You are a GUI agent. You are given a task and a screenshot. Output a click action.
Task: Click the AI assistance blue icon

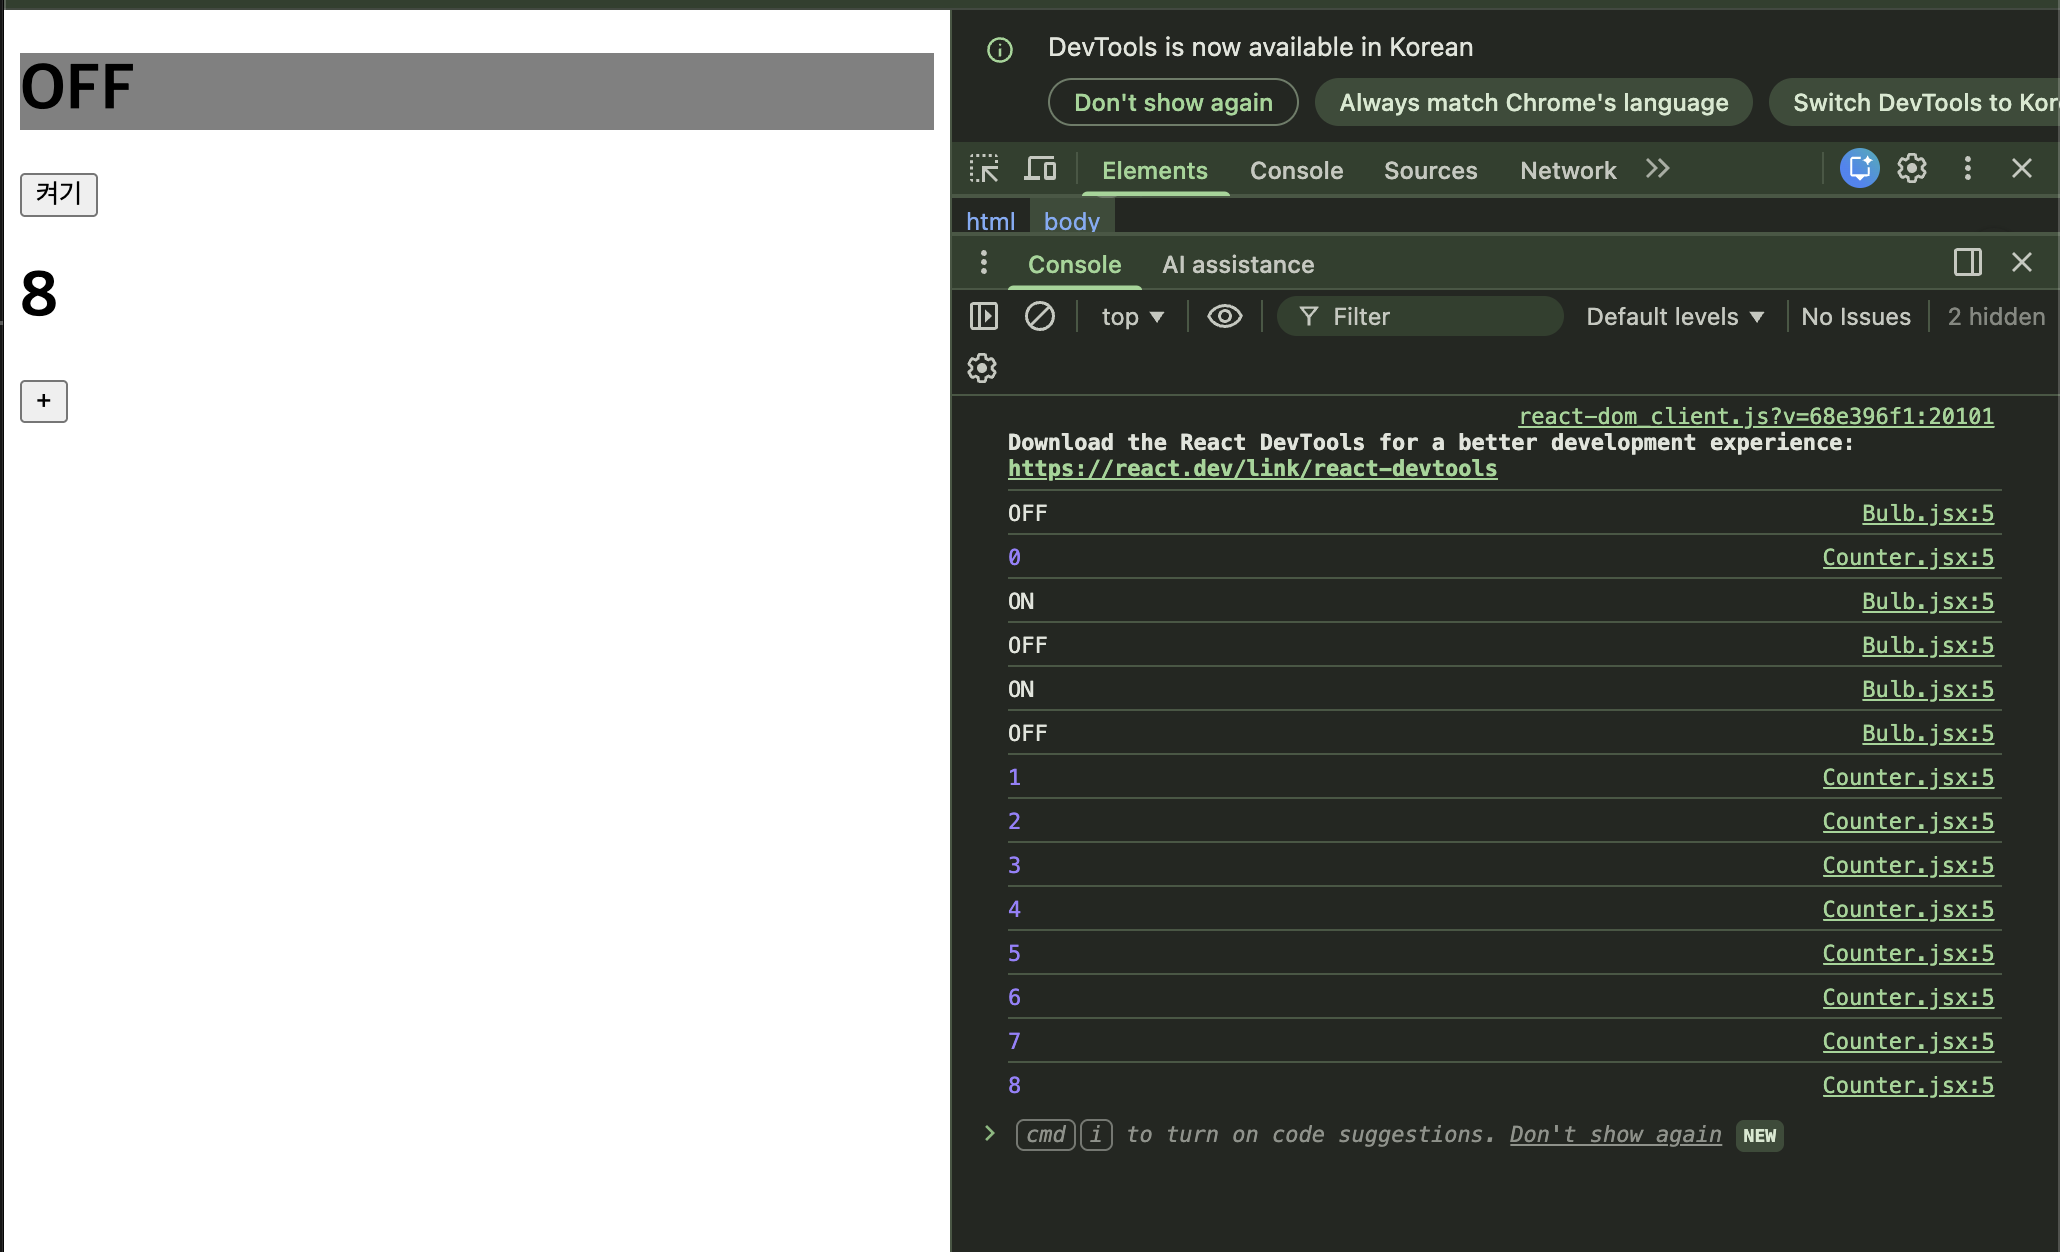[1859, 169]
